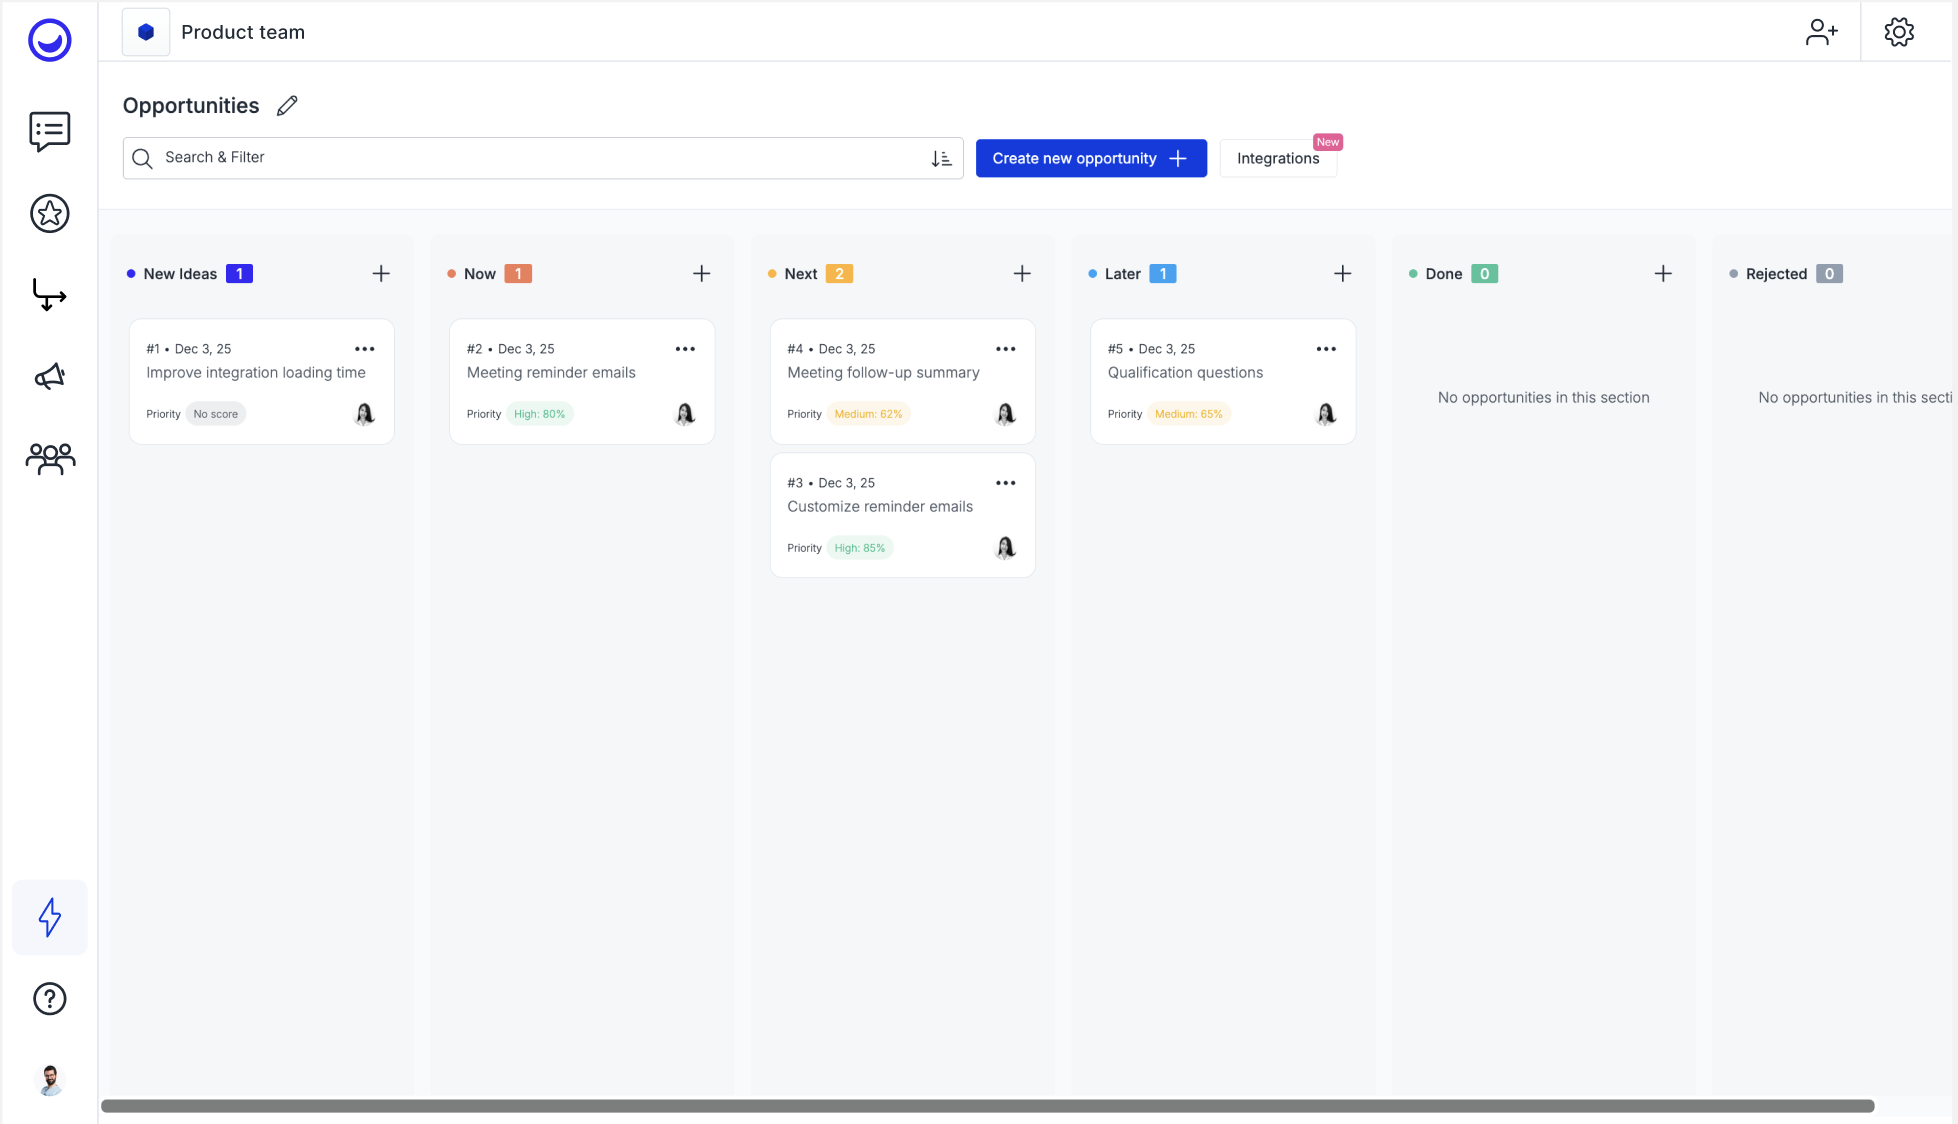The image size is (1958, 1124).
Task: Open the sort order dropdown in search bar
Action: [941, 158]
